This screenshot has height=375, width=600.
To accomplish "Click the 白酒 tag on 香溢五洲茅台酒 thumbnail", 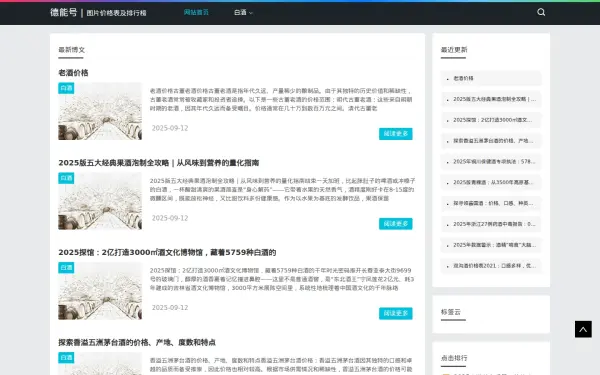I will click(66, 357).
